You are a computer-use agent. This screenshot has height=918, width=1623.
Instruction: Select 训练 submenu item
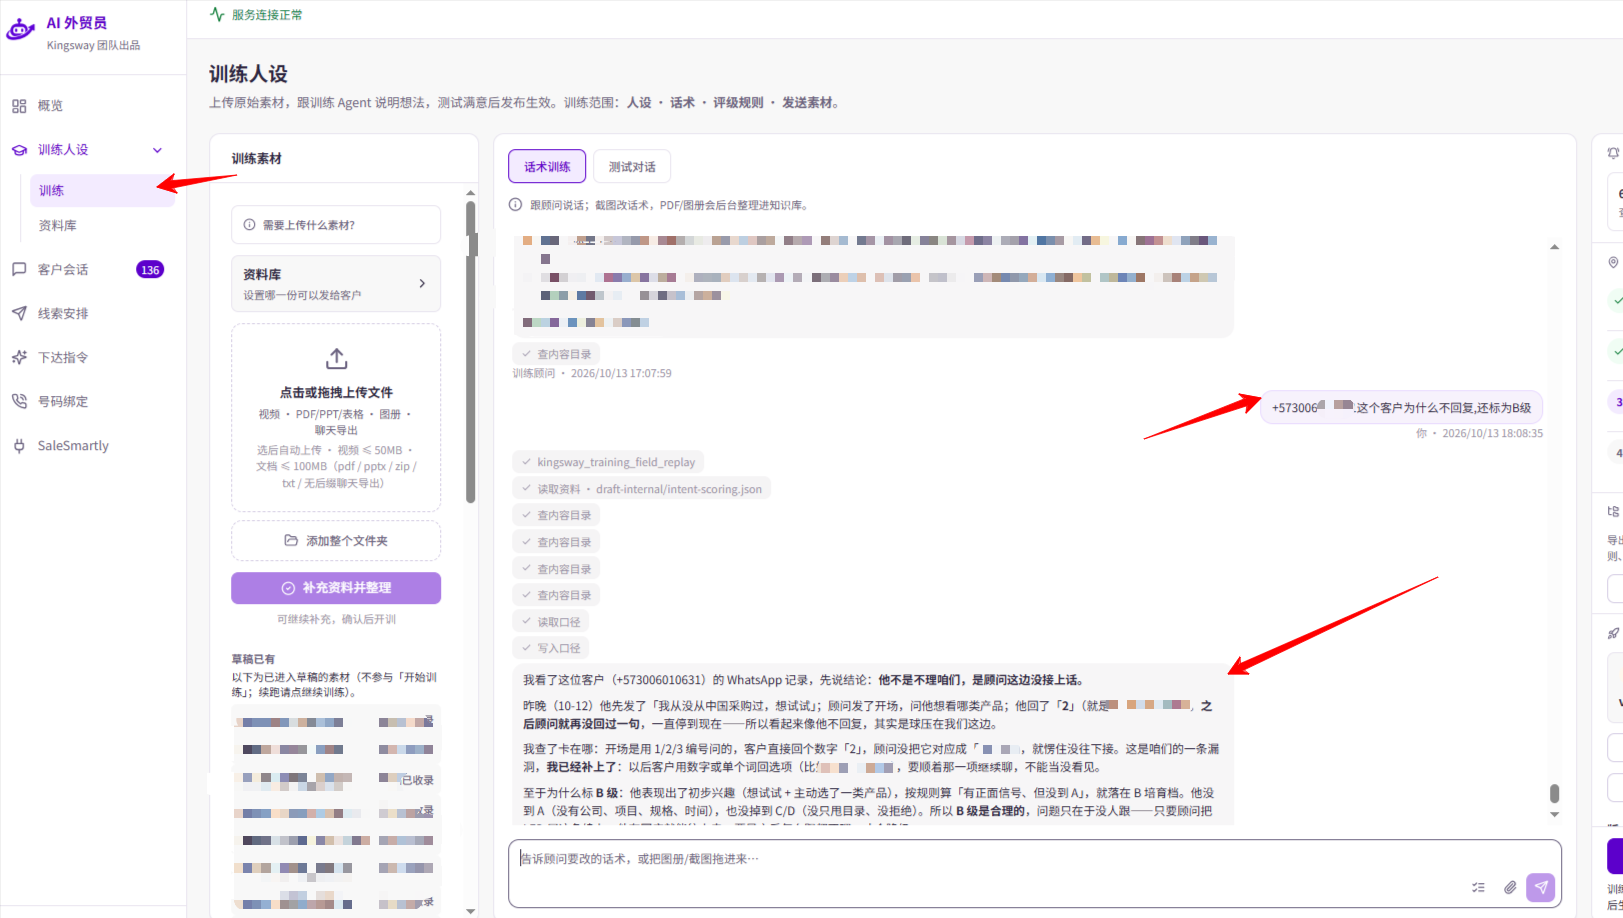[x=102, y=191]
